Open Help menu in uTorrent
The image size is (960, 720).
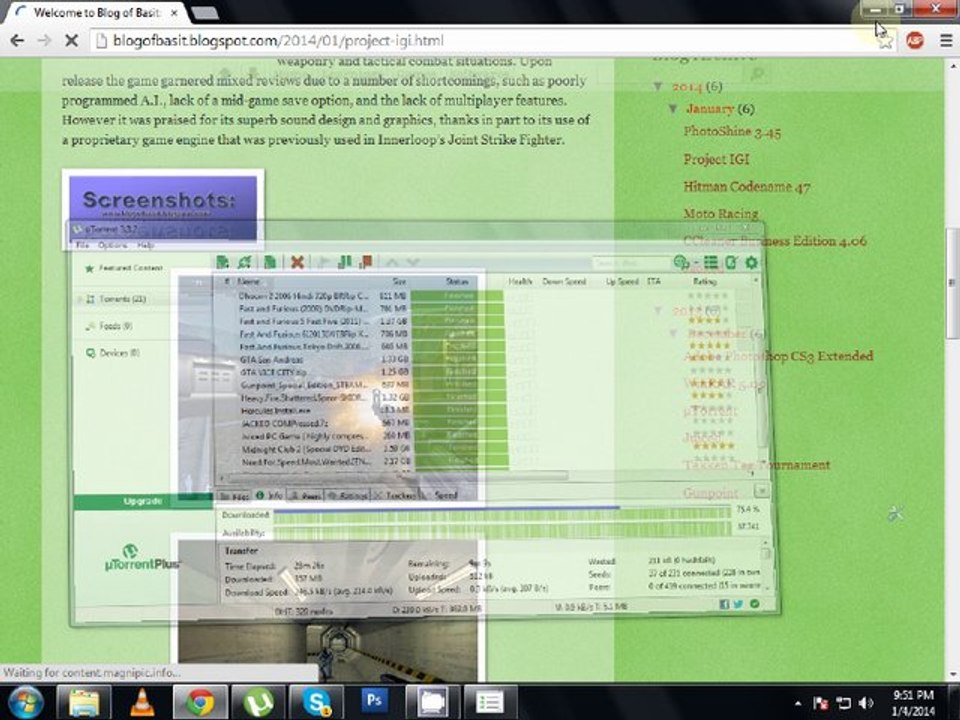click(x=145, y=245)
